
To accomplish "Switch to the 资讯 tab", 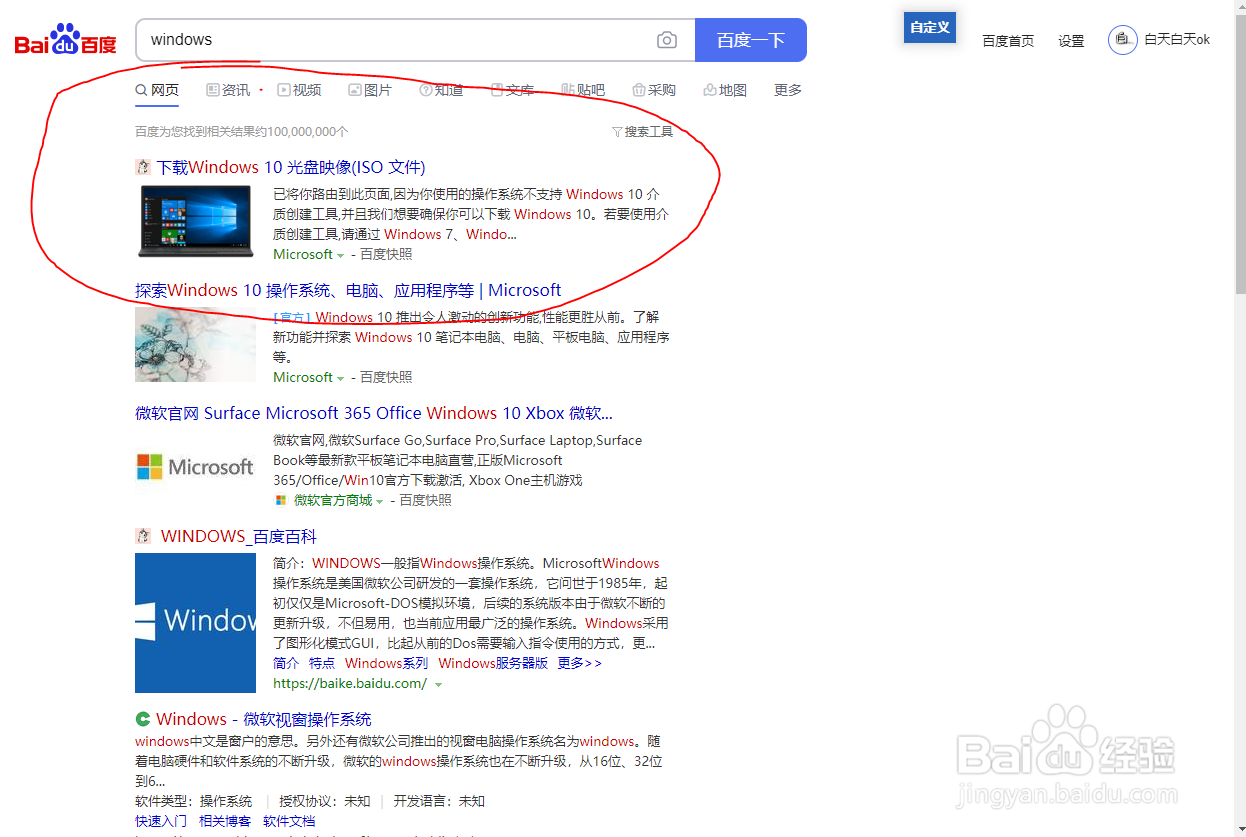I will (229, 90).
